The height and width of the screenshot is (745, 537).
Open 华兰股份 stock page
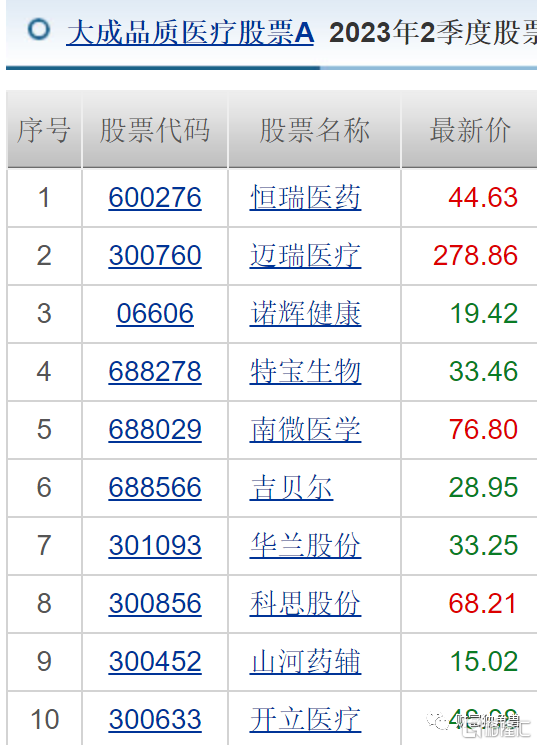pos(305,545)
